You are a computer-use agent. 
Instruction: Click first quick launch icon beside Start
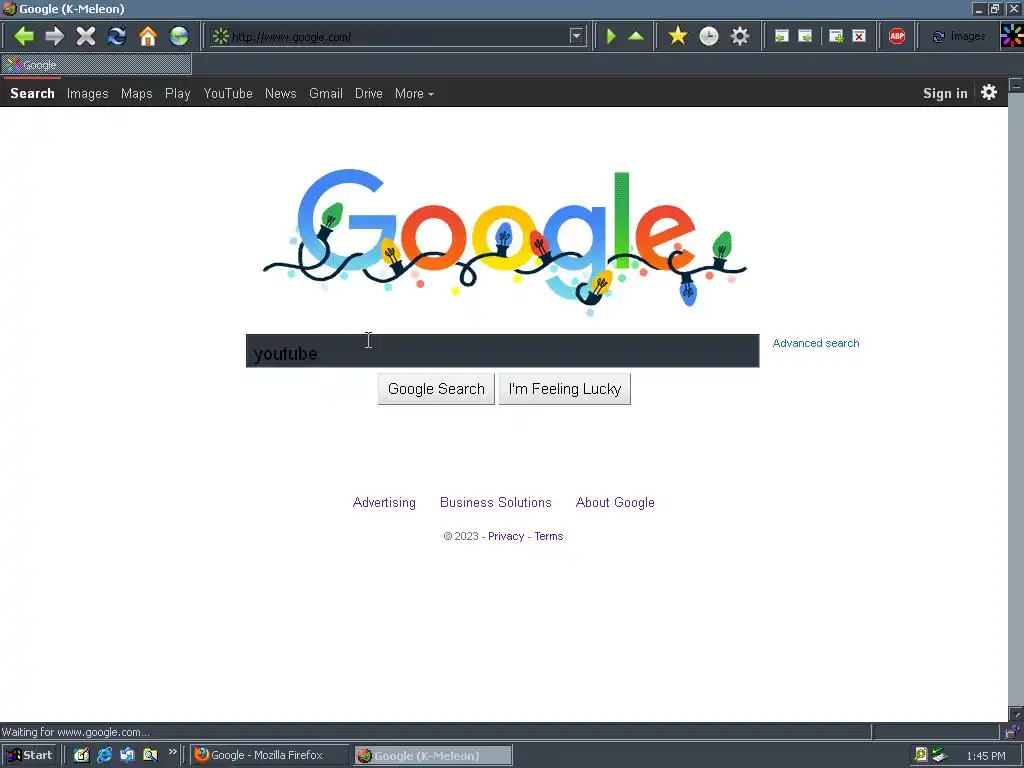(x=81, y=755)
